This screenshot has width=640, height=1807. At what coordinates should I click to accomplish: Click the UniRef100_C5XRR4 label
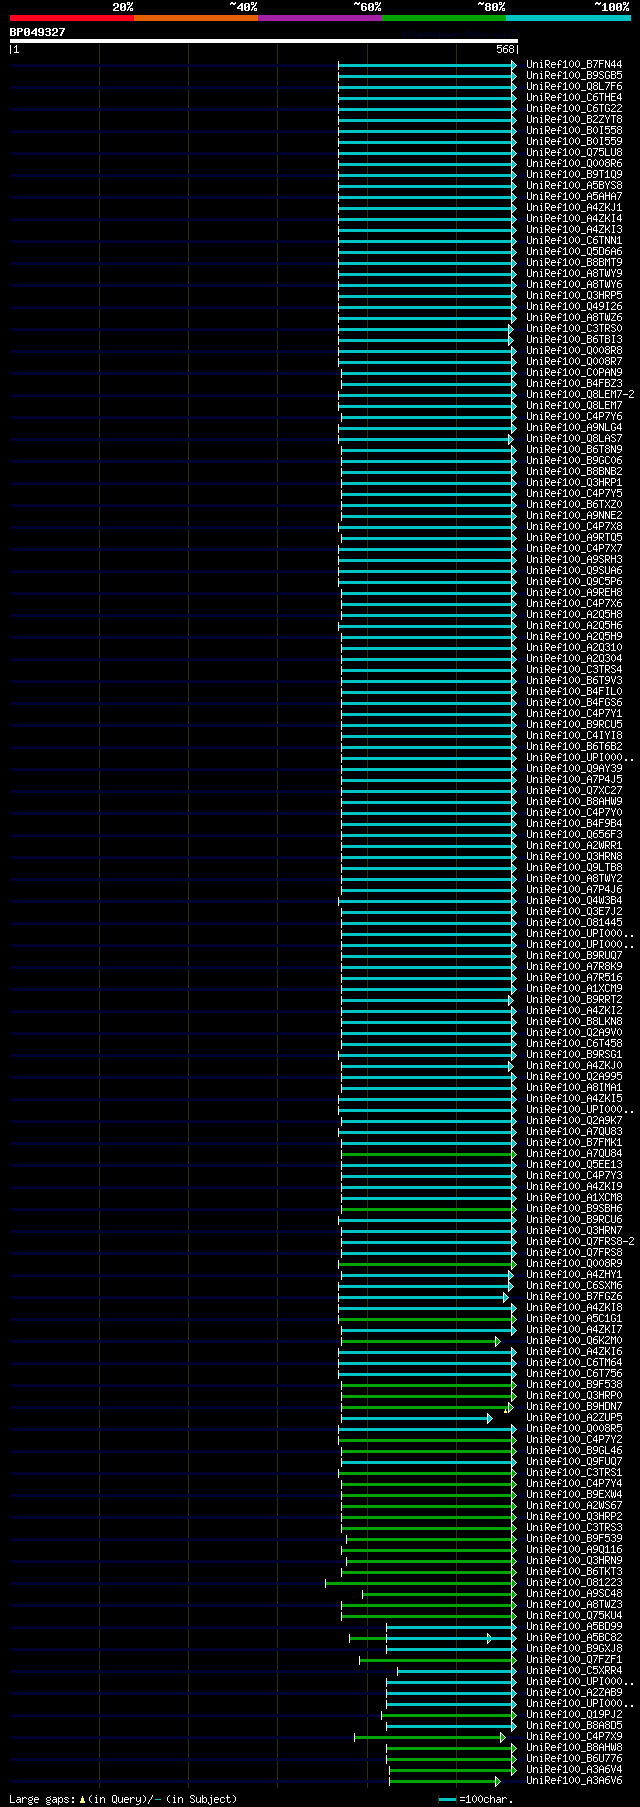[574, 1671]
